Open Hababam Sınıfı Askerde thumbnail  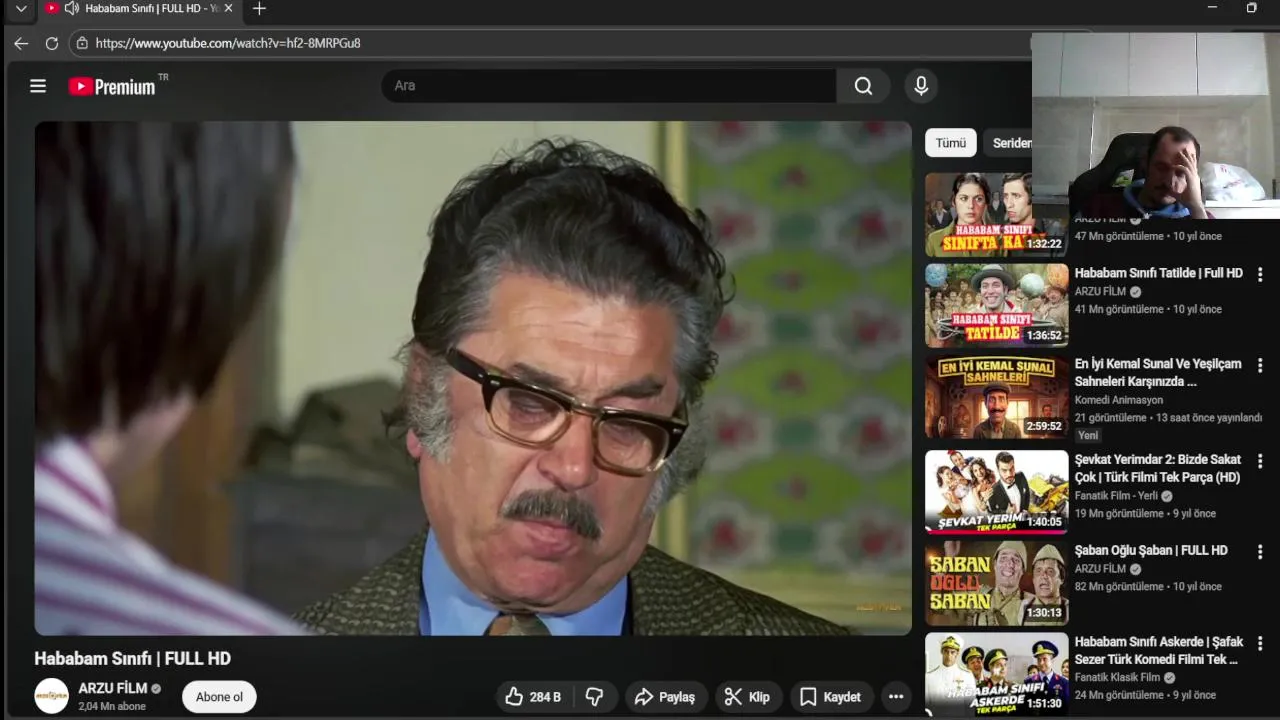(x=996, y=673)
